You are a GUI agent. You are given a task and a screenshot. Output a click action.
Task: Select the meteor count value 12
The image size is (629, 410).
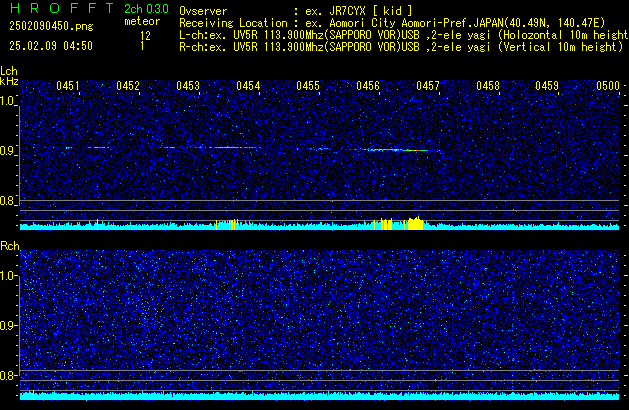(x=145, y=36)
